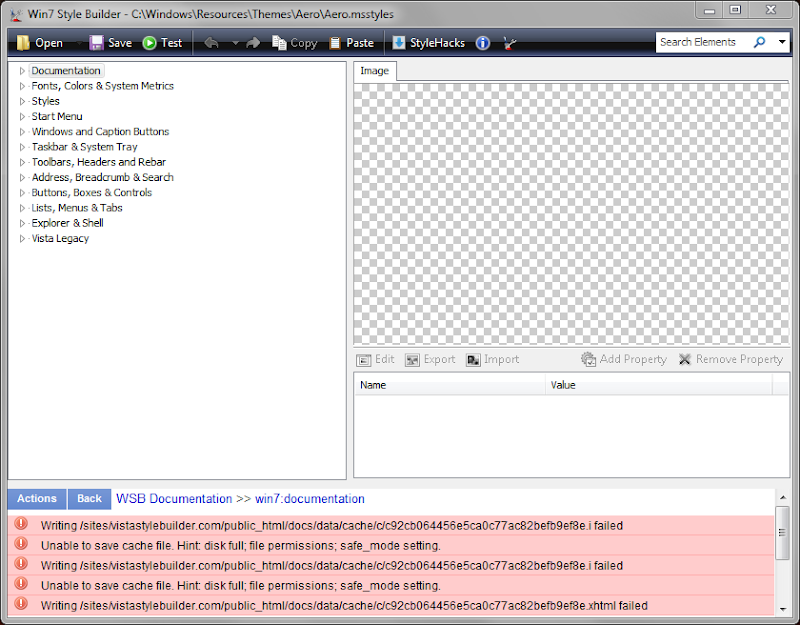Select Documentation in the tree
Screen dimensions: 800x625
(x=66, y=71)
